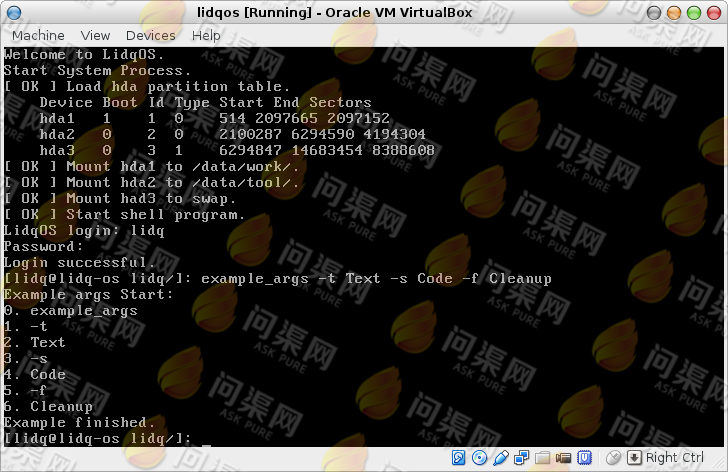Viewport: 728px width, 472px height.
Task: Click the 'Welcome to LidqOS.' line
Action: click(84, 55)
